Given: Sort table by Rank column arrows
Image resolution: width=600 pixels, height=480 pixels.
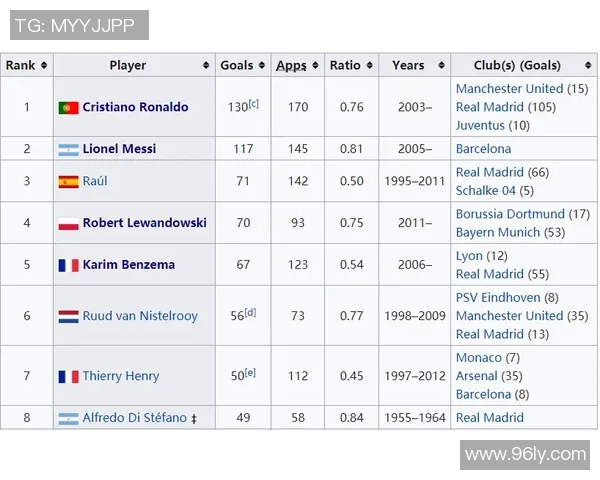Looking at the screenshot, I should coord(43,65).
